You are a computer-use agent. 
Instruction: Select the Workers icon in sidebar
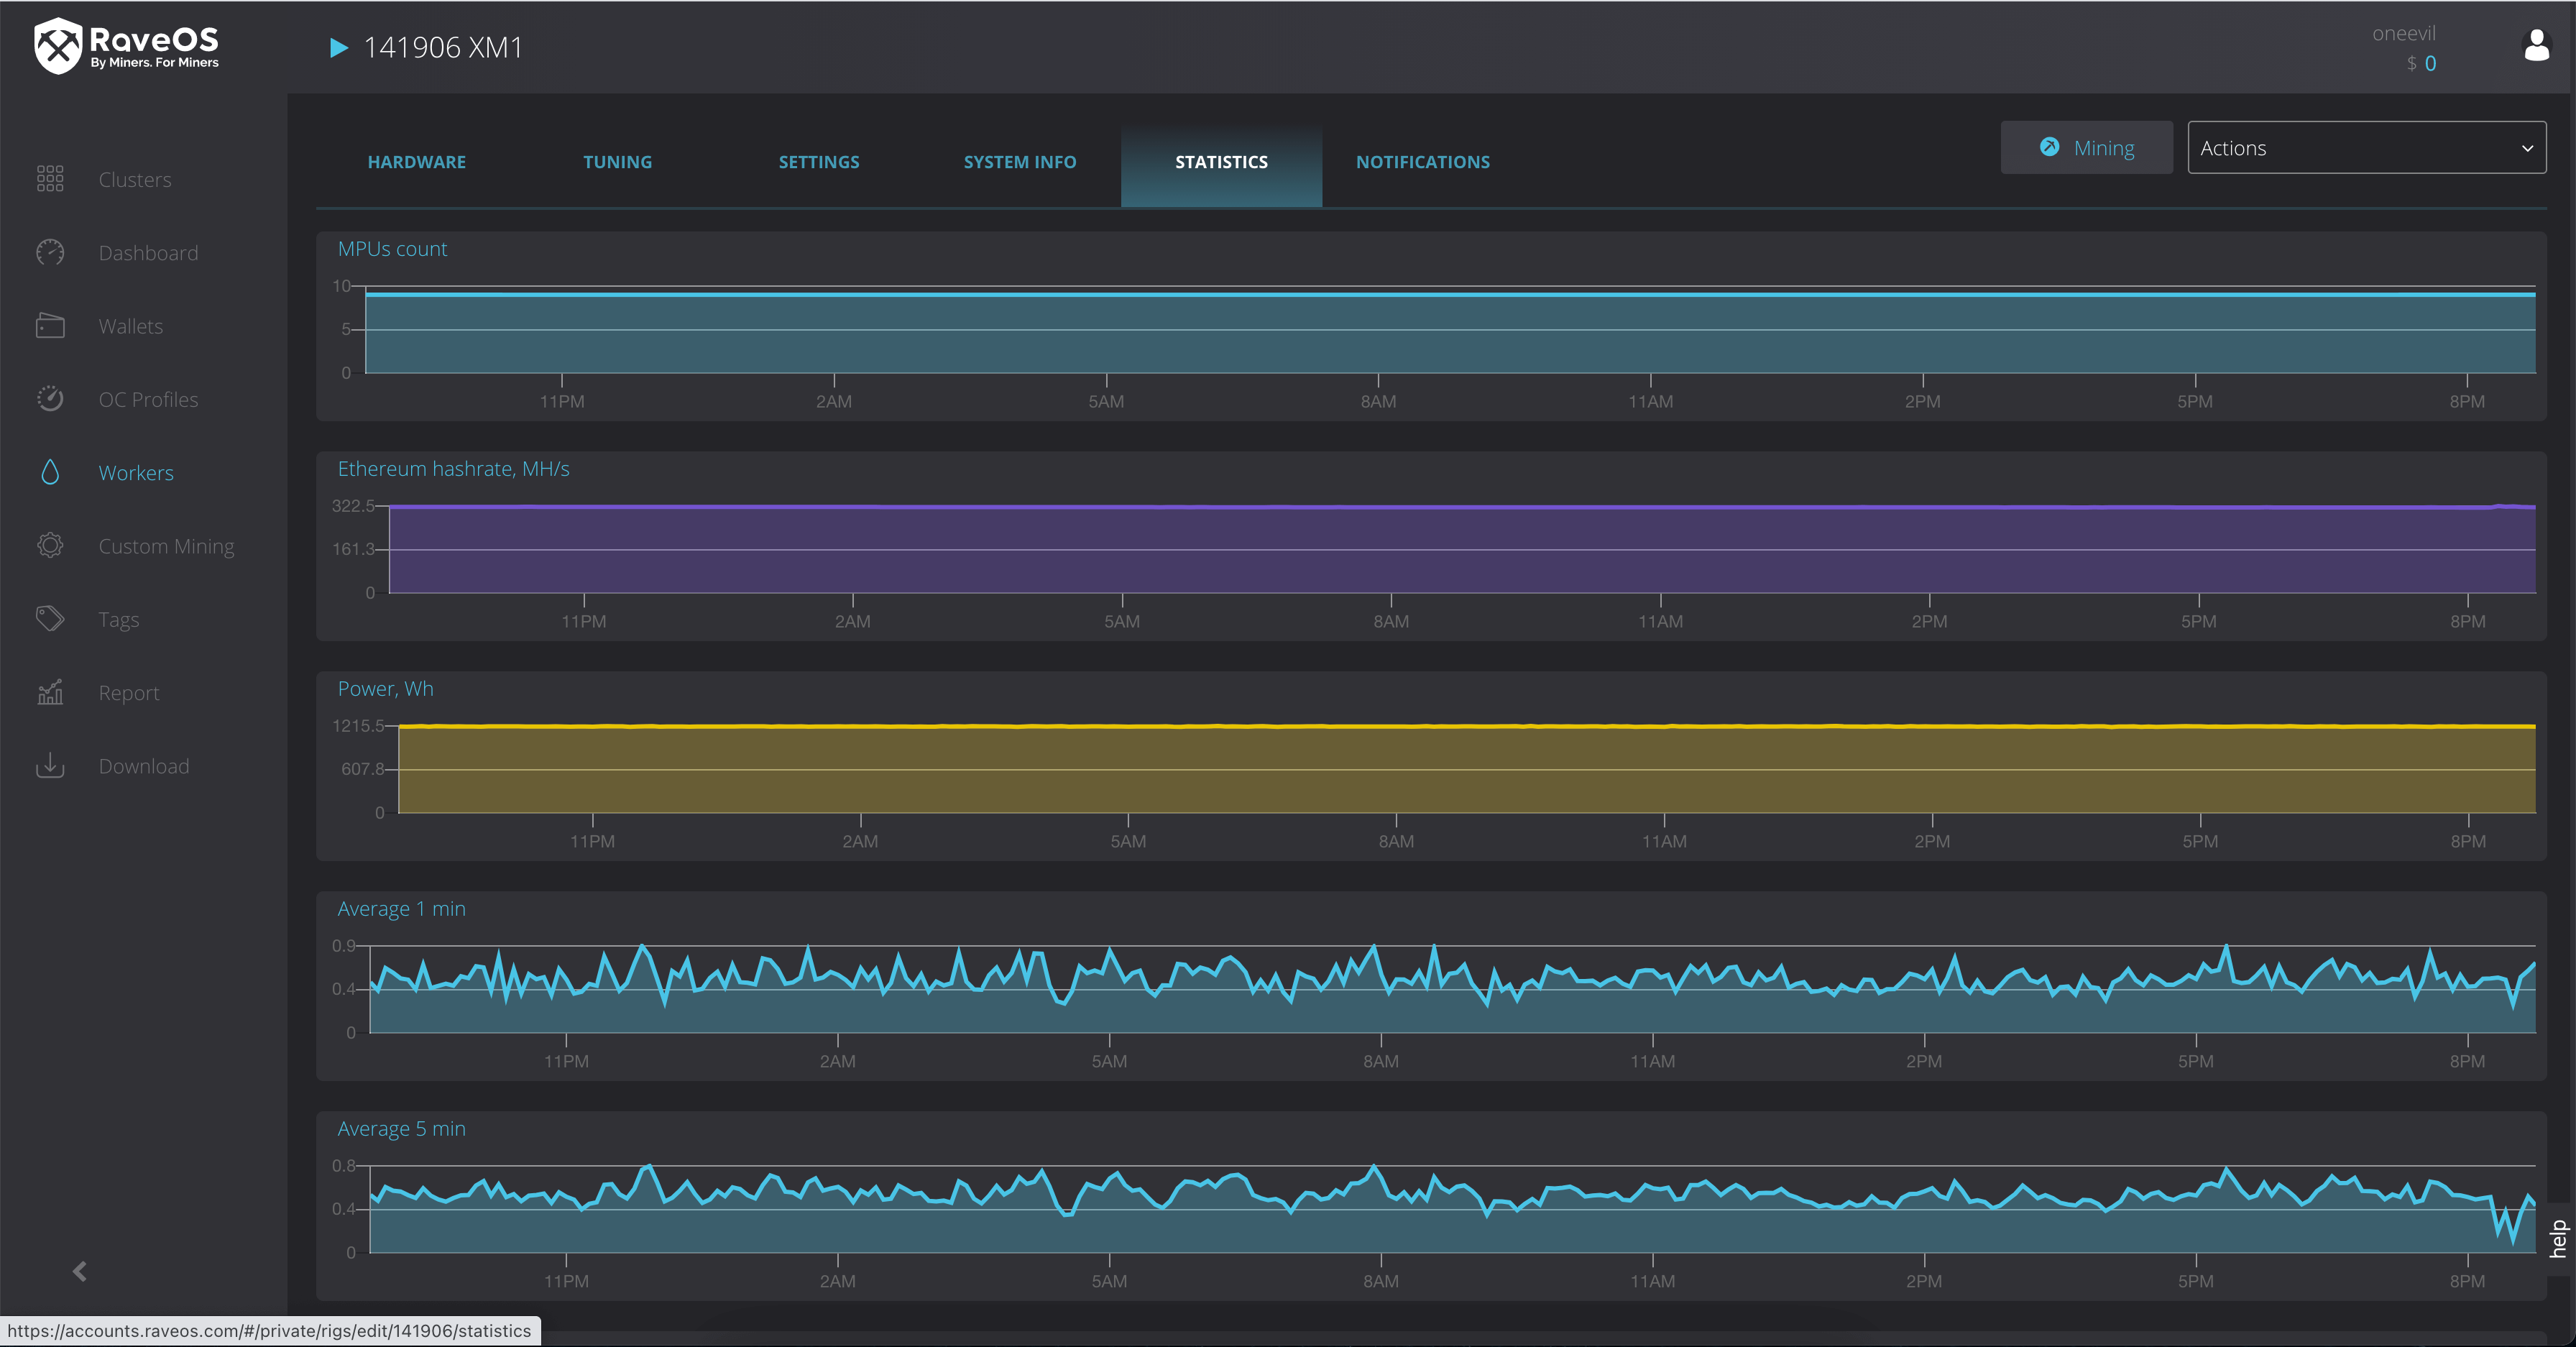(51, 472)
